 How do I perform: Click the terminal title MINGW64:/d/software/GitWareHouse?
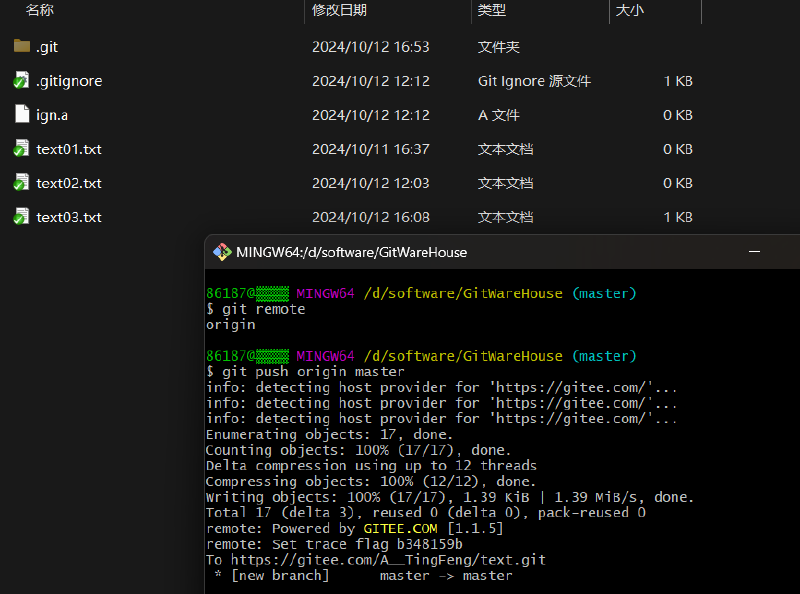point(352,252)
